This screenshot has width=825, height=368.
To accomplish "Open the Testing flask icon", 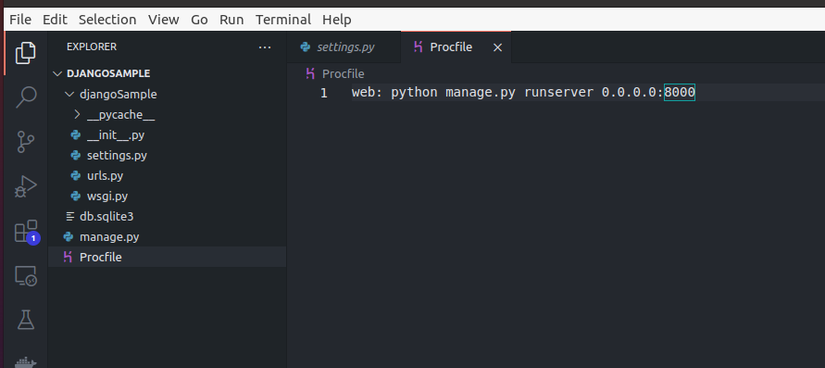I will tap(25, 320).
